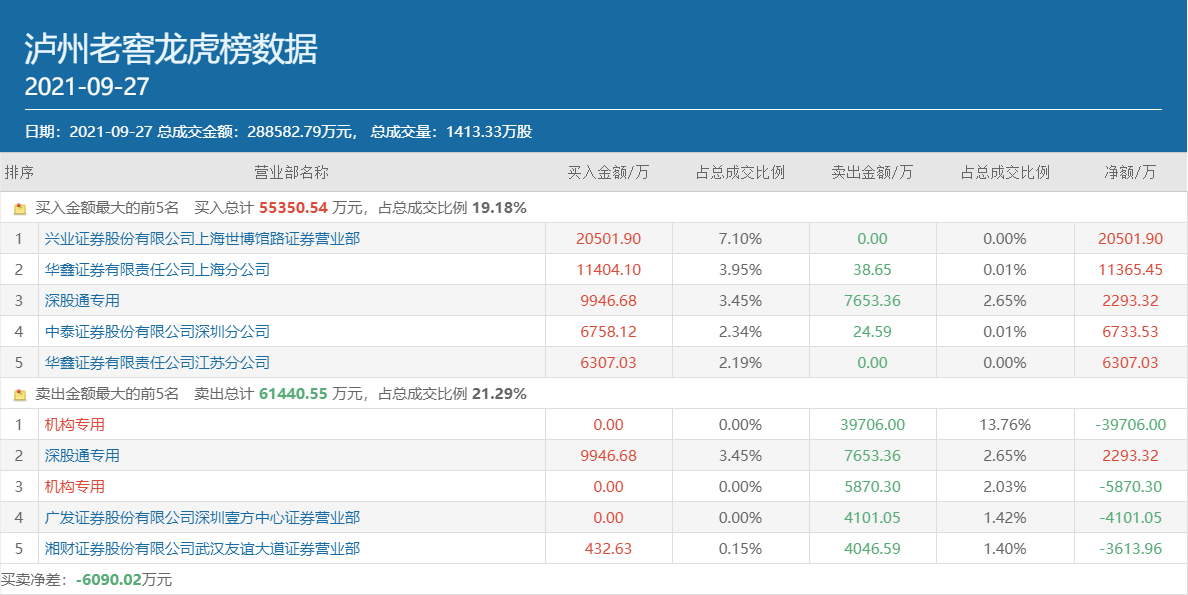Click the icon beside 买入金额最大的前5名
The width and height of the screenshot is (1188, 595).
20,209
